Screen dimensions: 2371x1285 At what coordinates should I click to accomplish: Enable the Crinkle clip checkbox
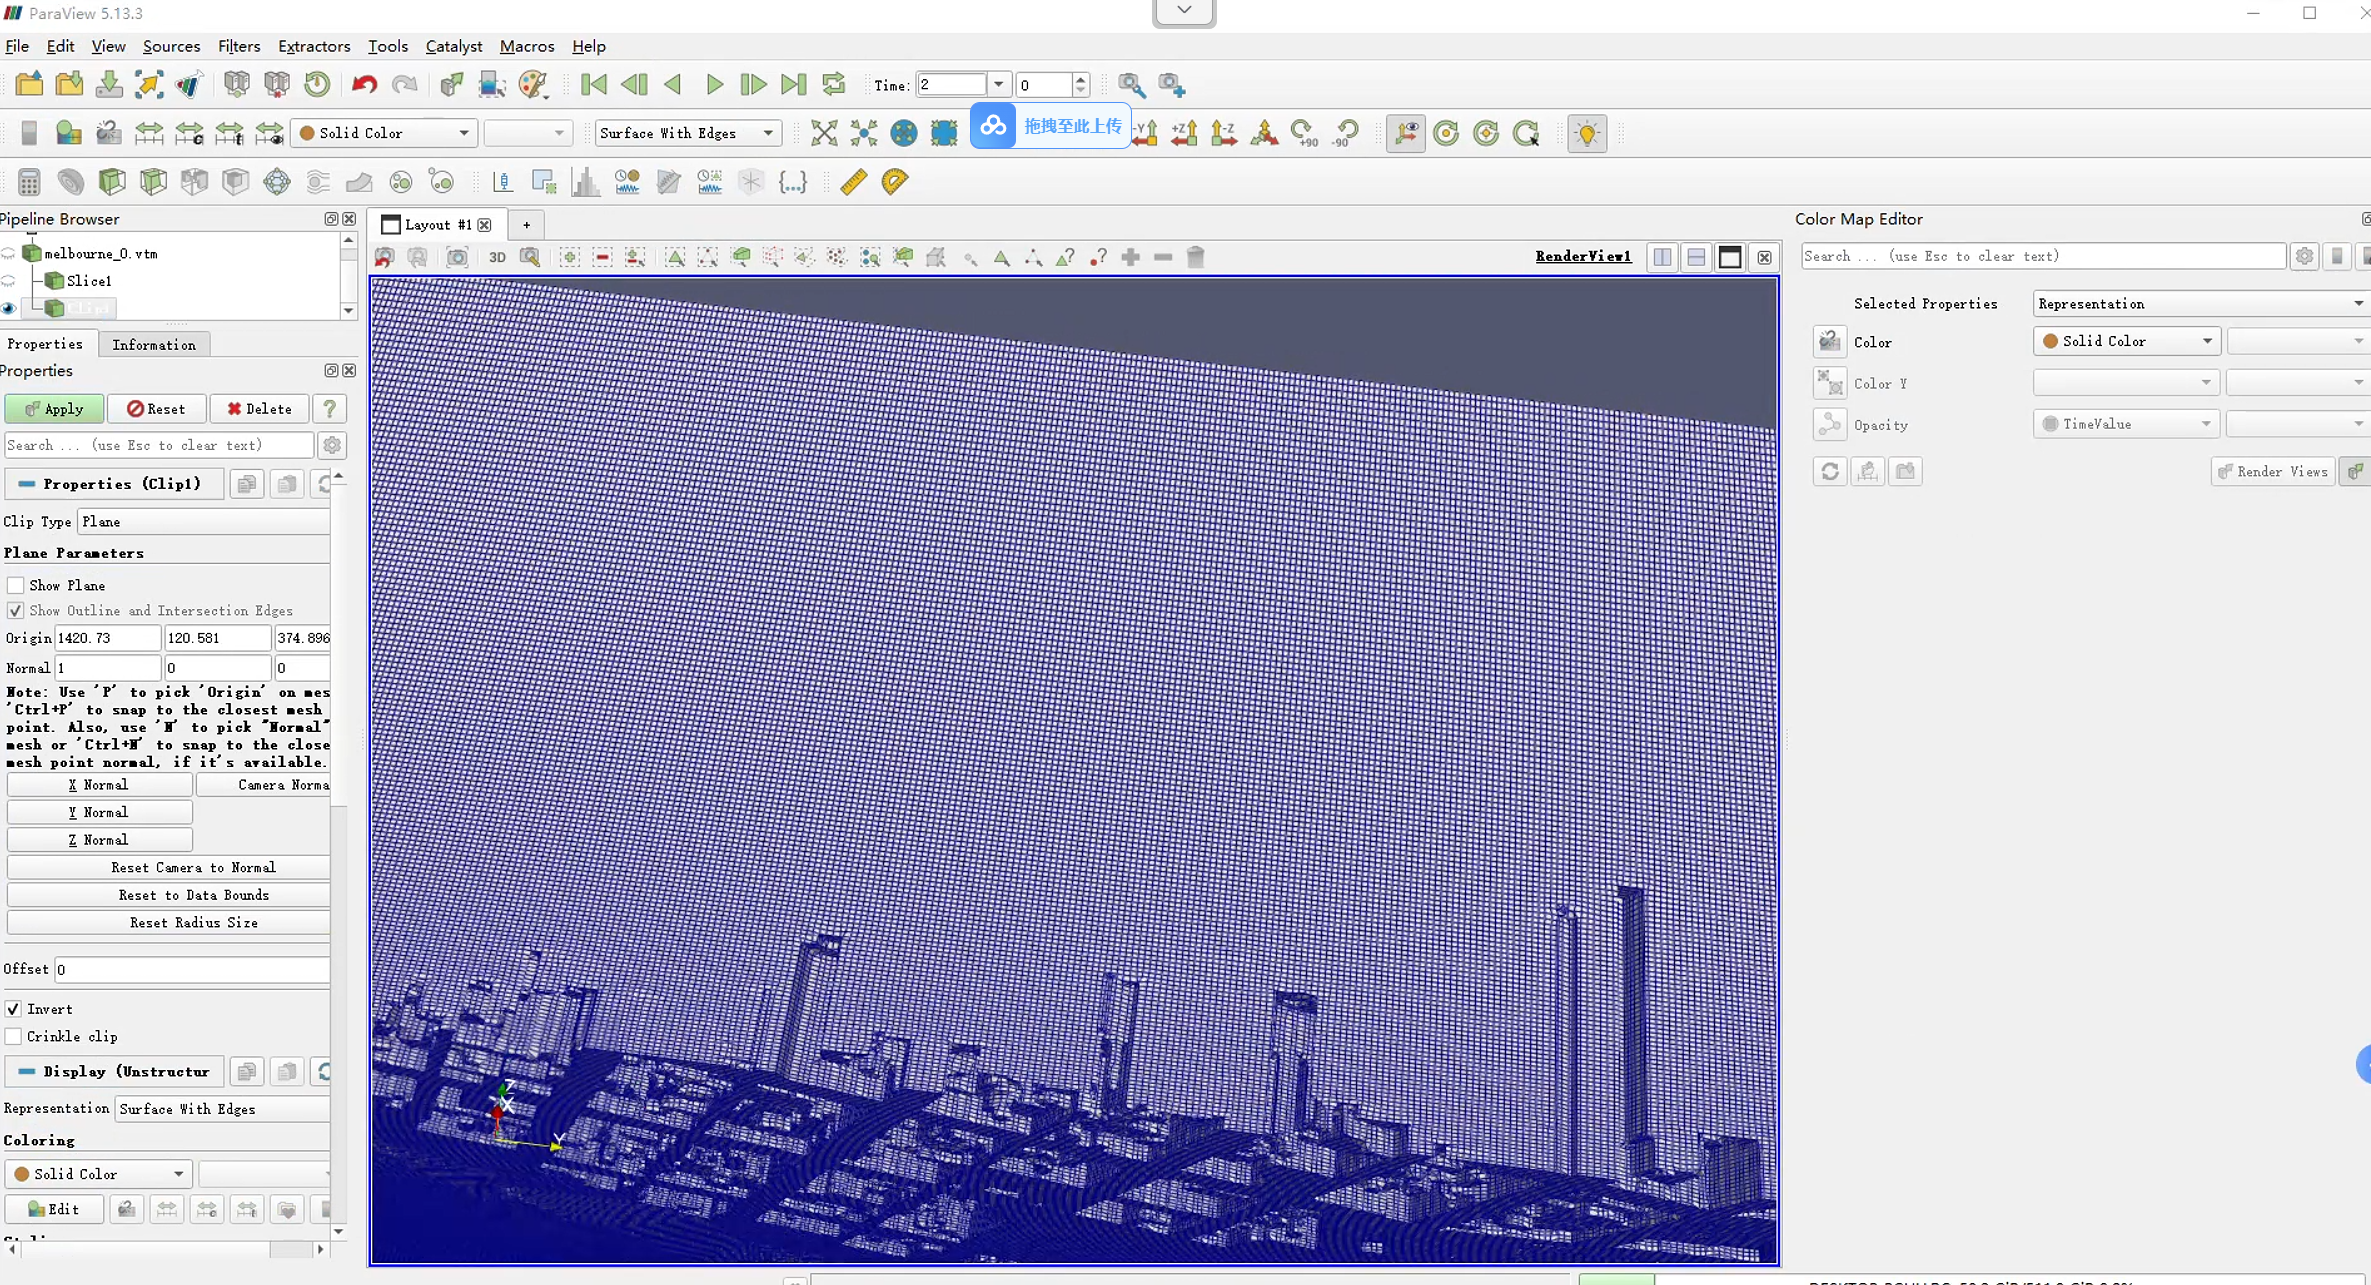(x=14, y=1037)
